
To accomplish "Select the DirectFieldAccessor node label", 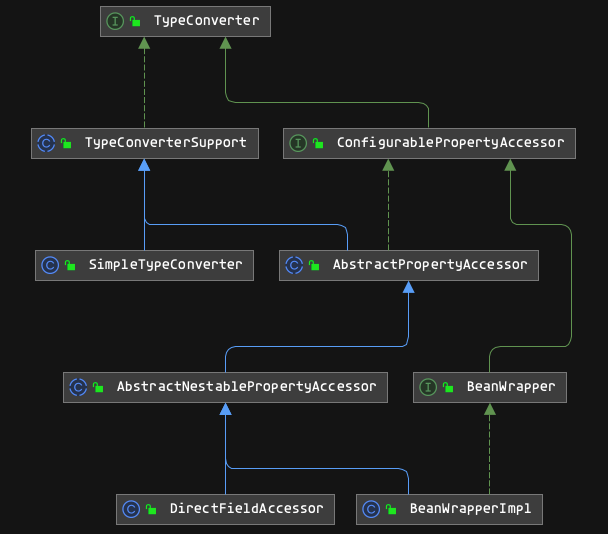I will pyautogui.click(x=246, y=509).
